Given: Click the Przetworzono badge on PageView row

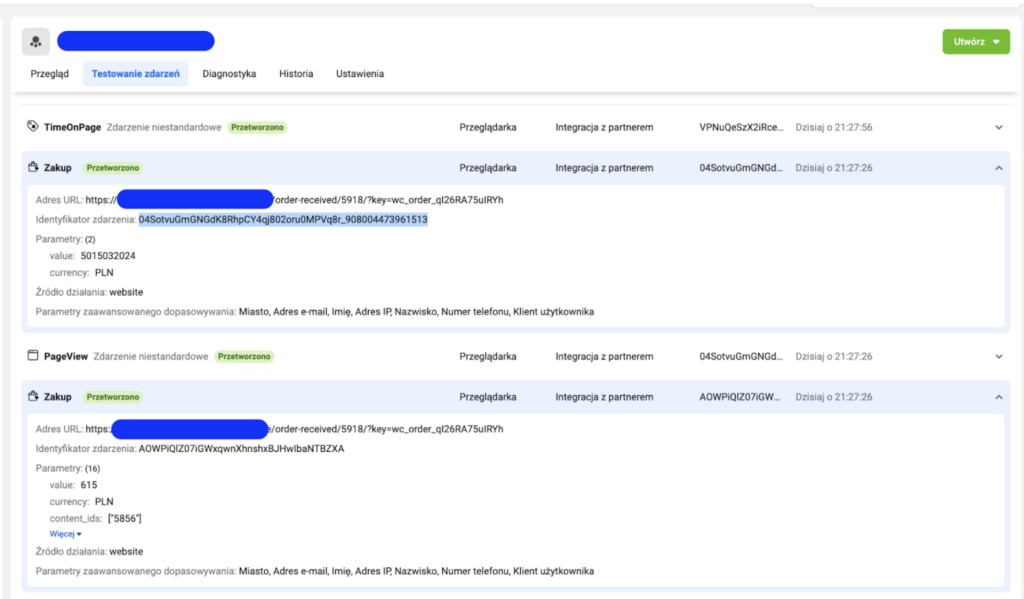Looking at the screenshot, I should 244,356.
